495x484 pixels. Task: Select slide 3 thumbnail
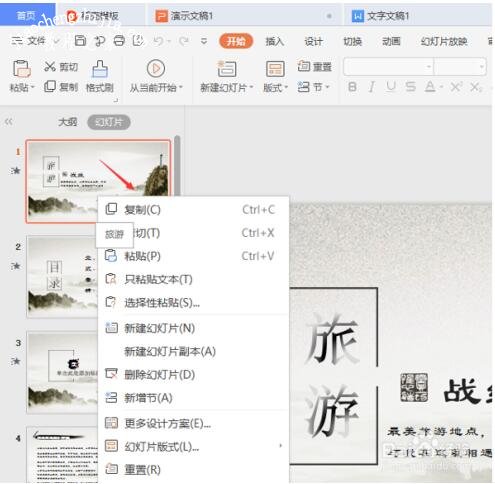tap(62, 372)
